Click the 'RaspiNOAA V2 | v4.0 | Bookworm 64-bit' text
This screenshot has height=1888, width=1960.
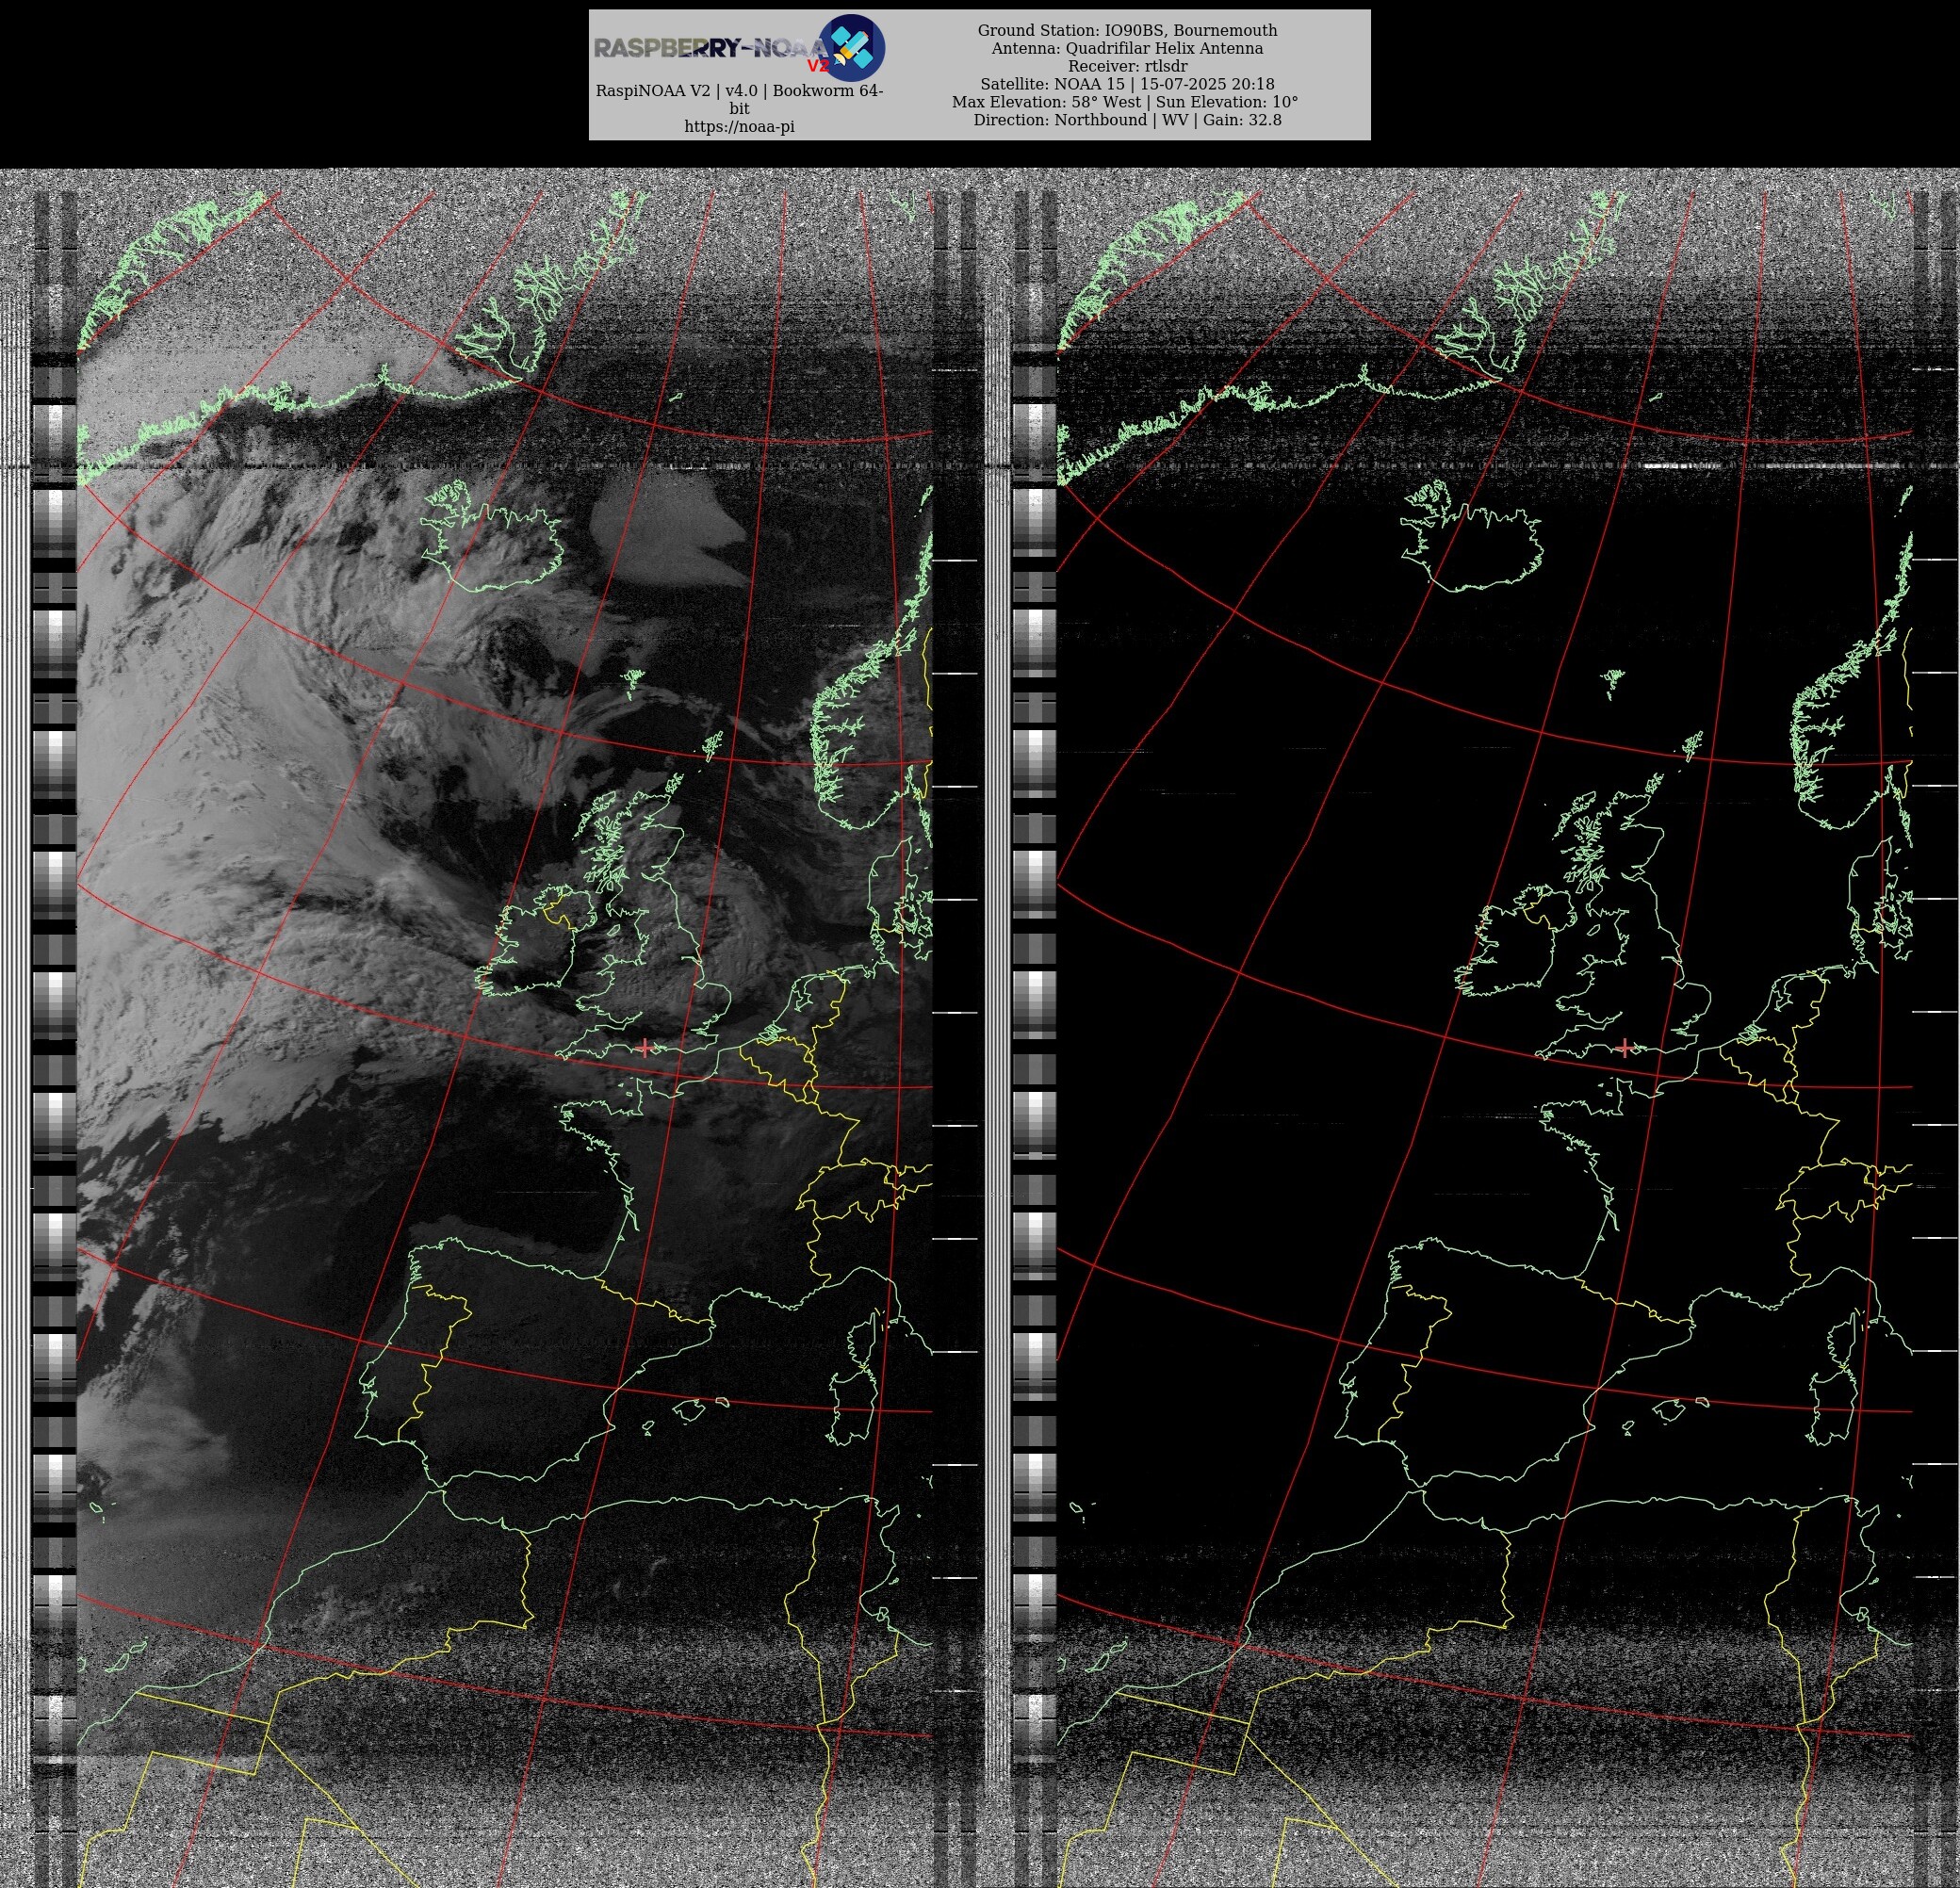pos(739,99)
